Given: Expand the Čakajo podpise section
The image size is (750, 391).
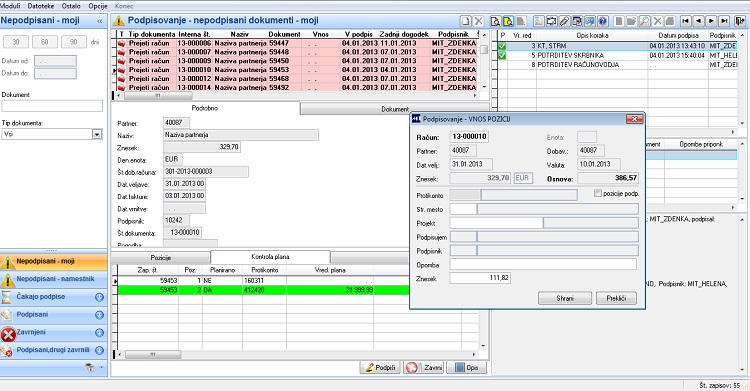Looking at the screenshot, I should point(99,297).
